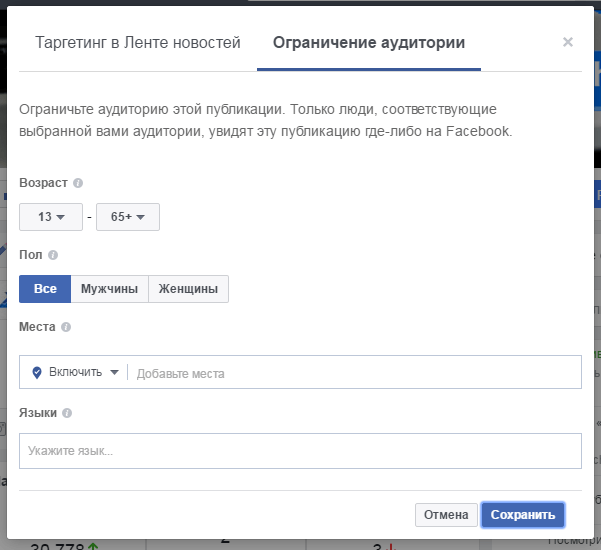Click the Сохранить button
This screenshot has width=601, height=550.
click(x=523, y=515)
